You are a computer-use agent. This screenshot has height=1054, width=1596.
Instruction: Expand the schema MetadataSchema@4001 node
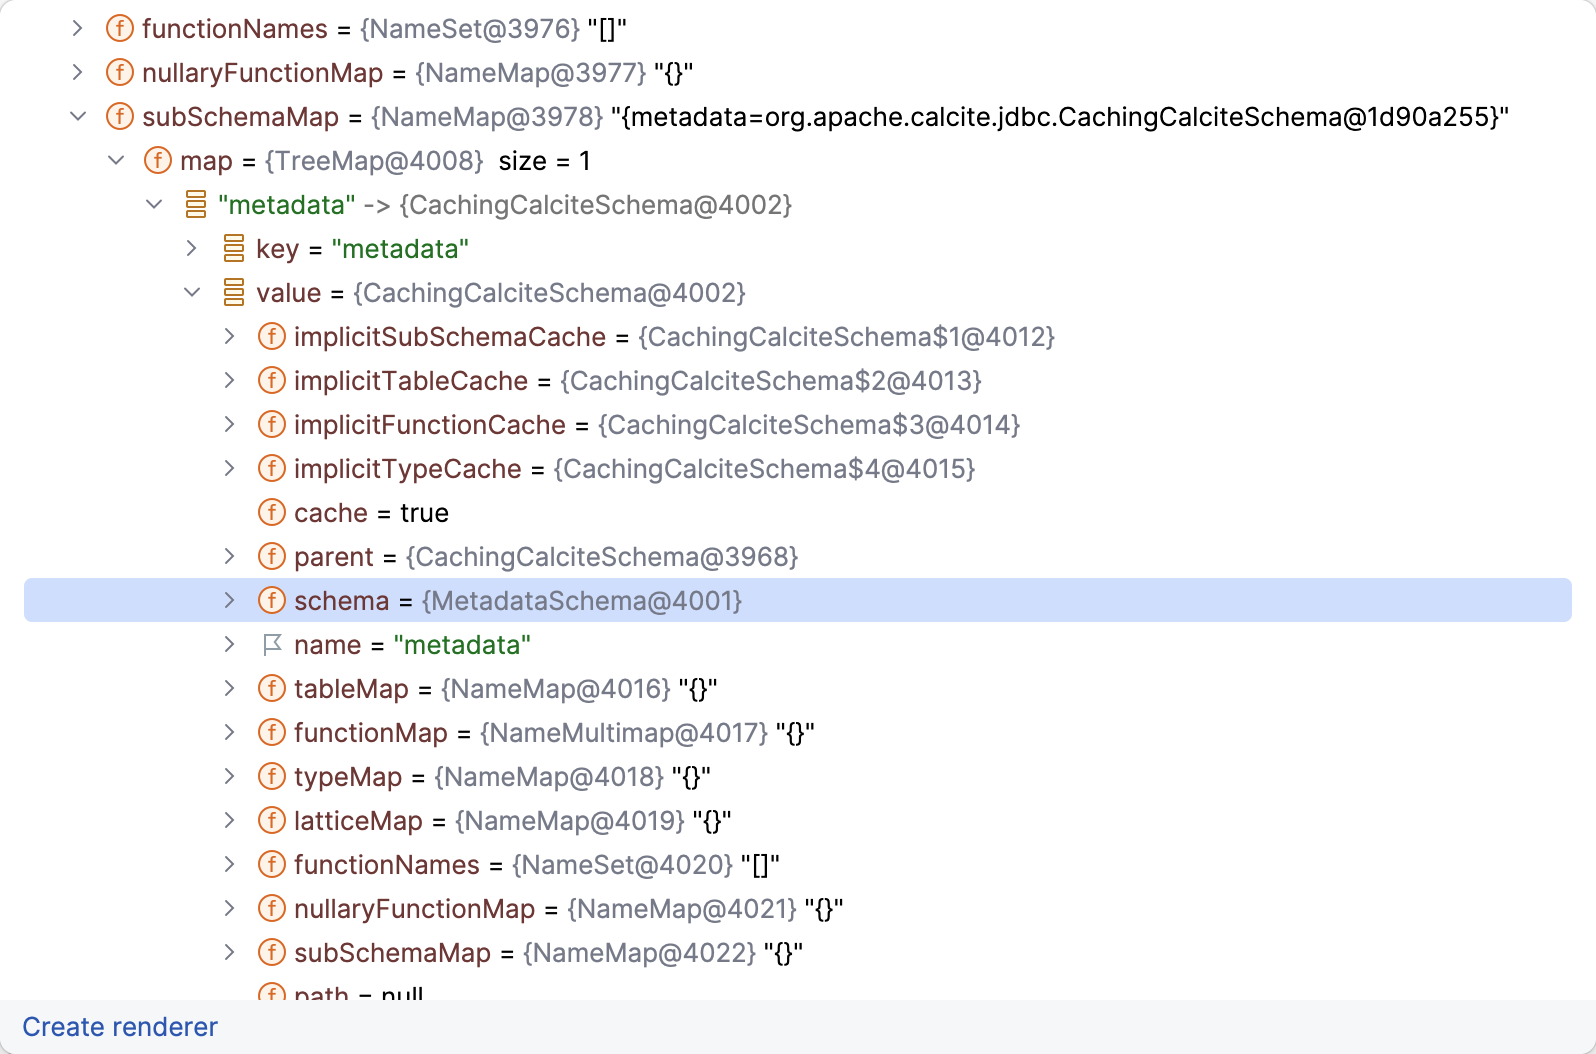tap(229, 601)
